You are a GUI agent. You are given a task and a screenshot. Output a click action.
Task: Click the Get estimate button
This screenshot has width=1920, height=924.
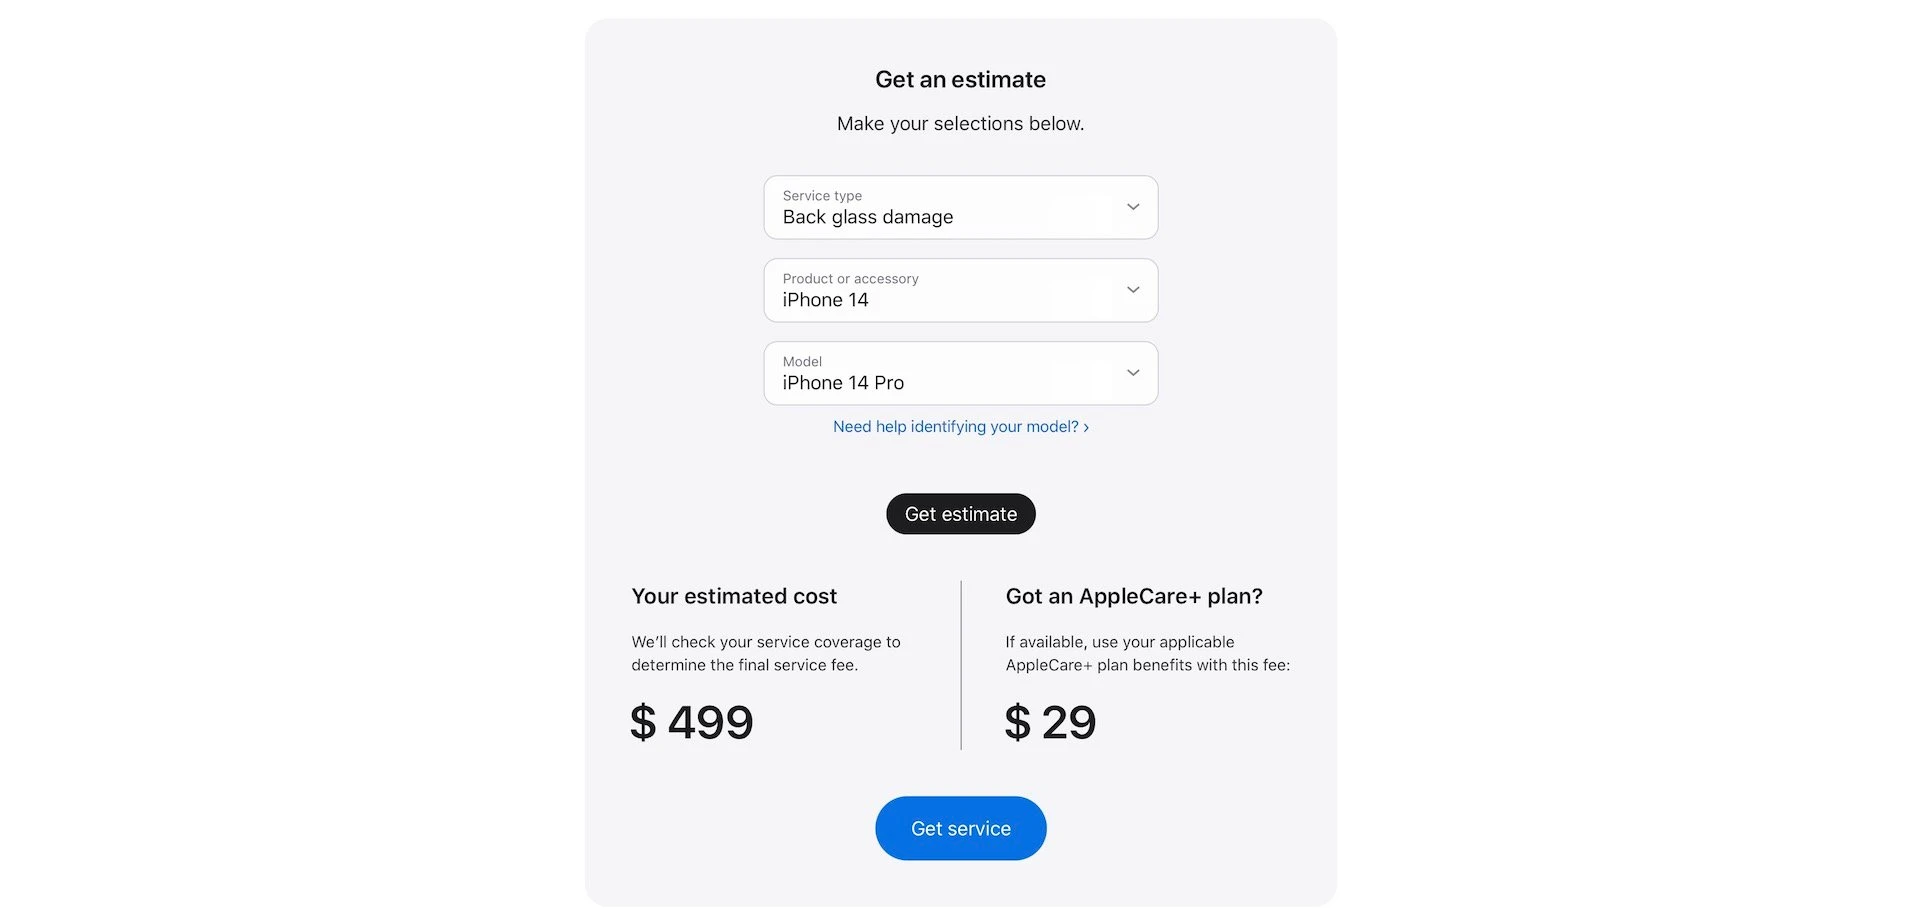[961, 514]
